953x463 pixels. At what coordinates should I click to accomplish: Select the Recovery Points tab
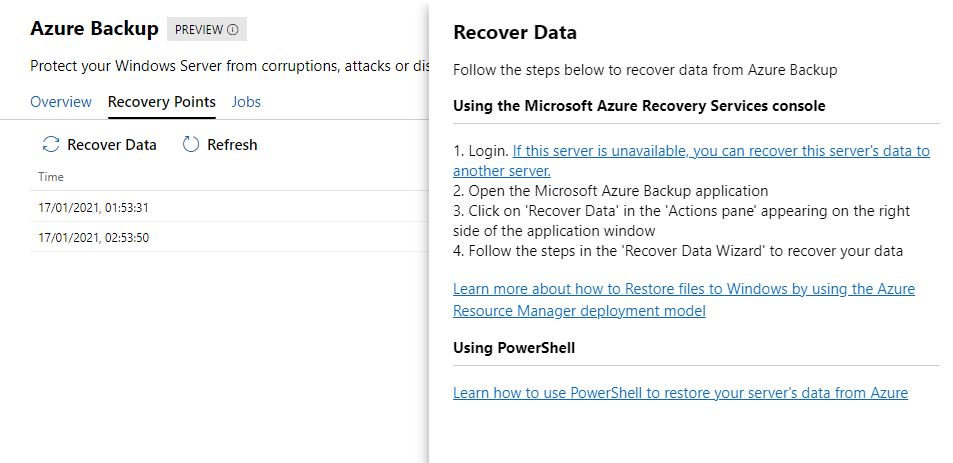click(161, 102)
